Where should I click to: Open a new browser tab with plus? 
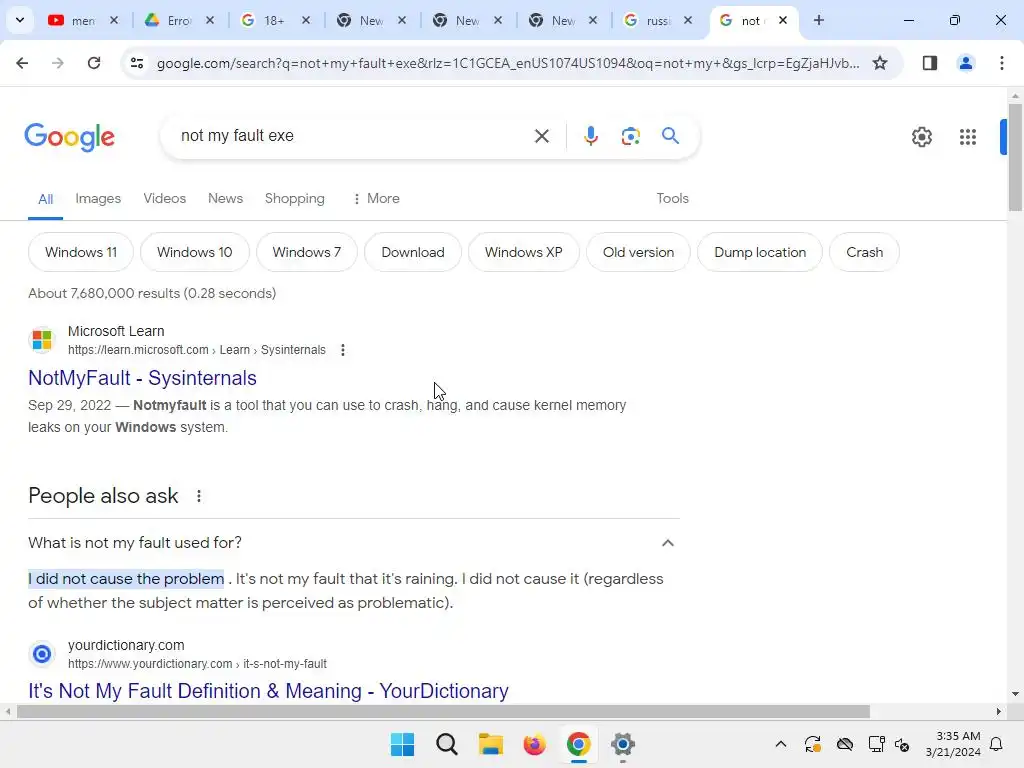click(x=818, y=20)
